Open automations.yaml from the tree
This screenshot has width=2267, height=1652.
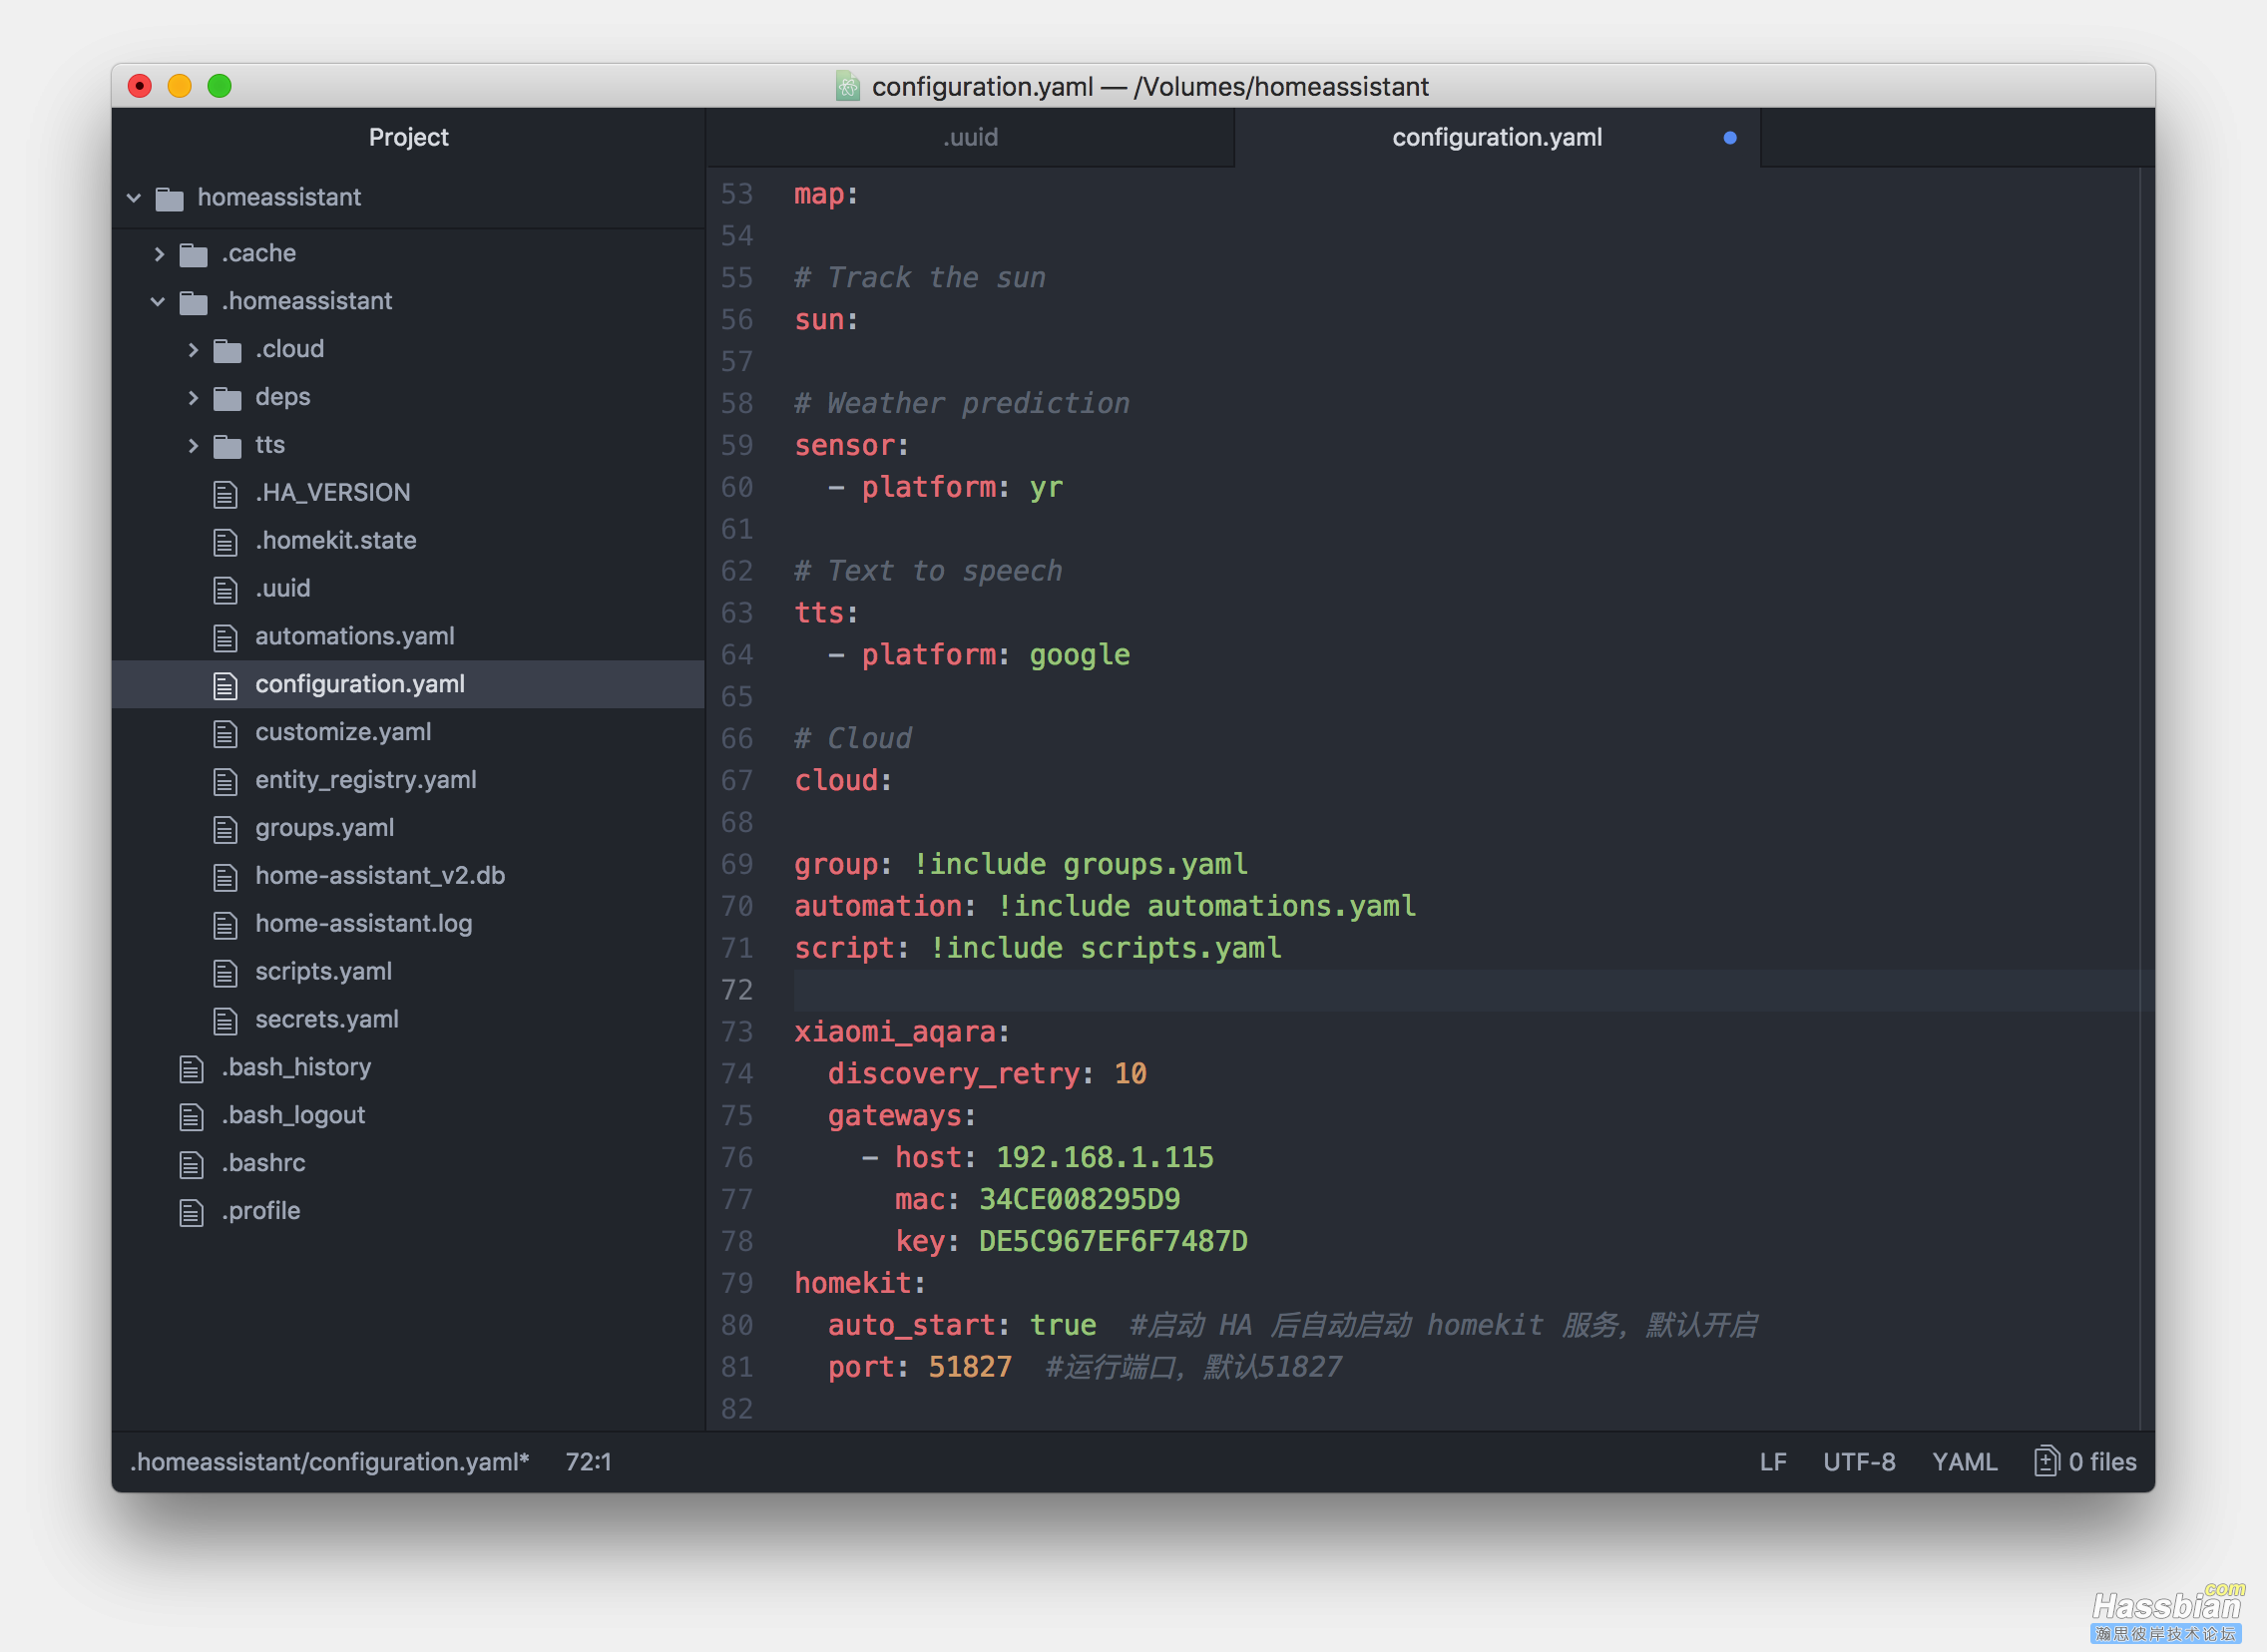(x=354, y=636)
